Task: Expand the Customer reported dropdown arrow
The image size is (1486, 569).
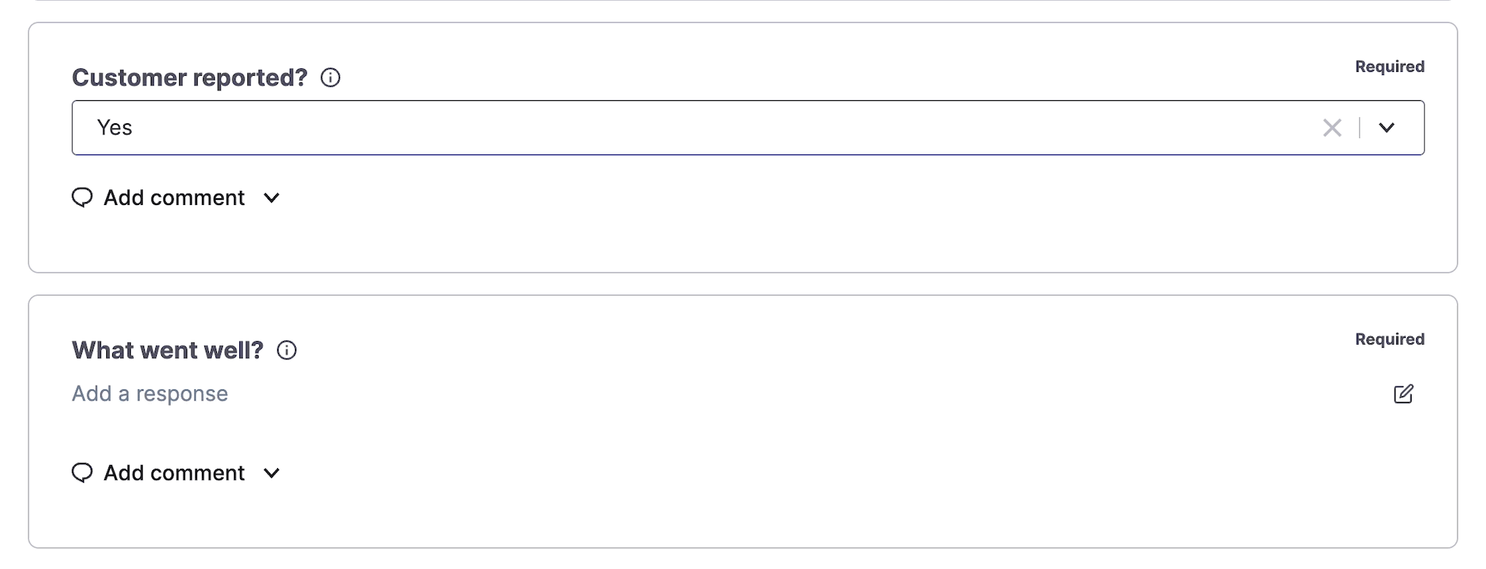Action: (x=1386, y=128)
